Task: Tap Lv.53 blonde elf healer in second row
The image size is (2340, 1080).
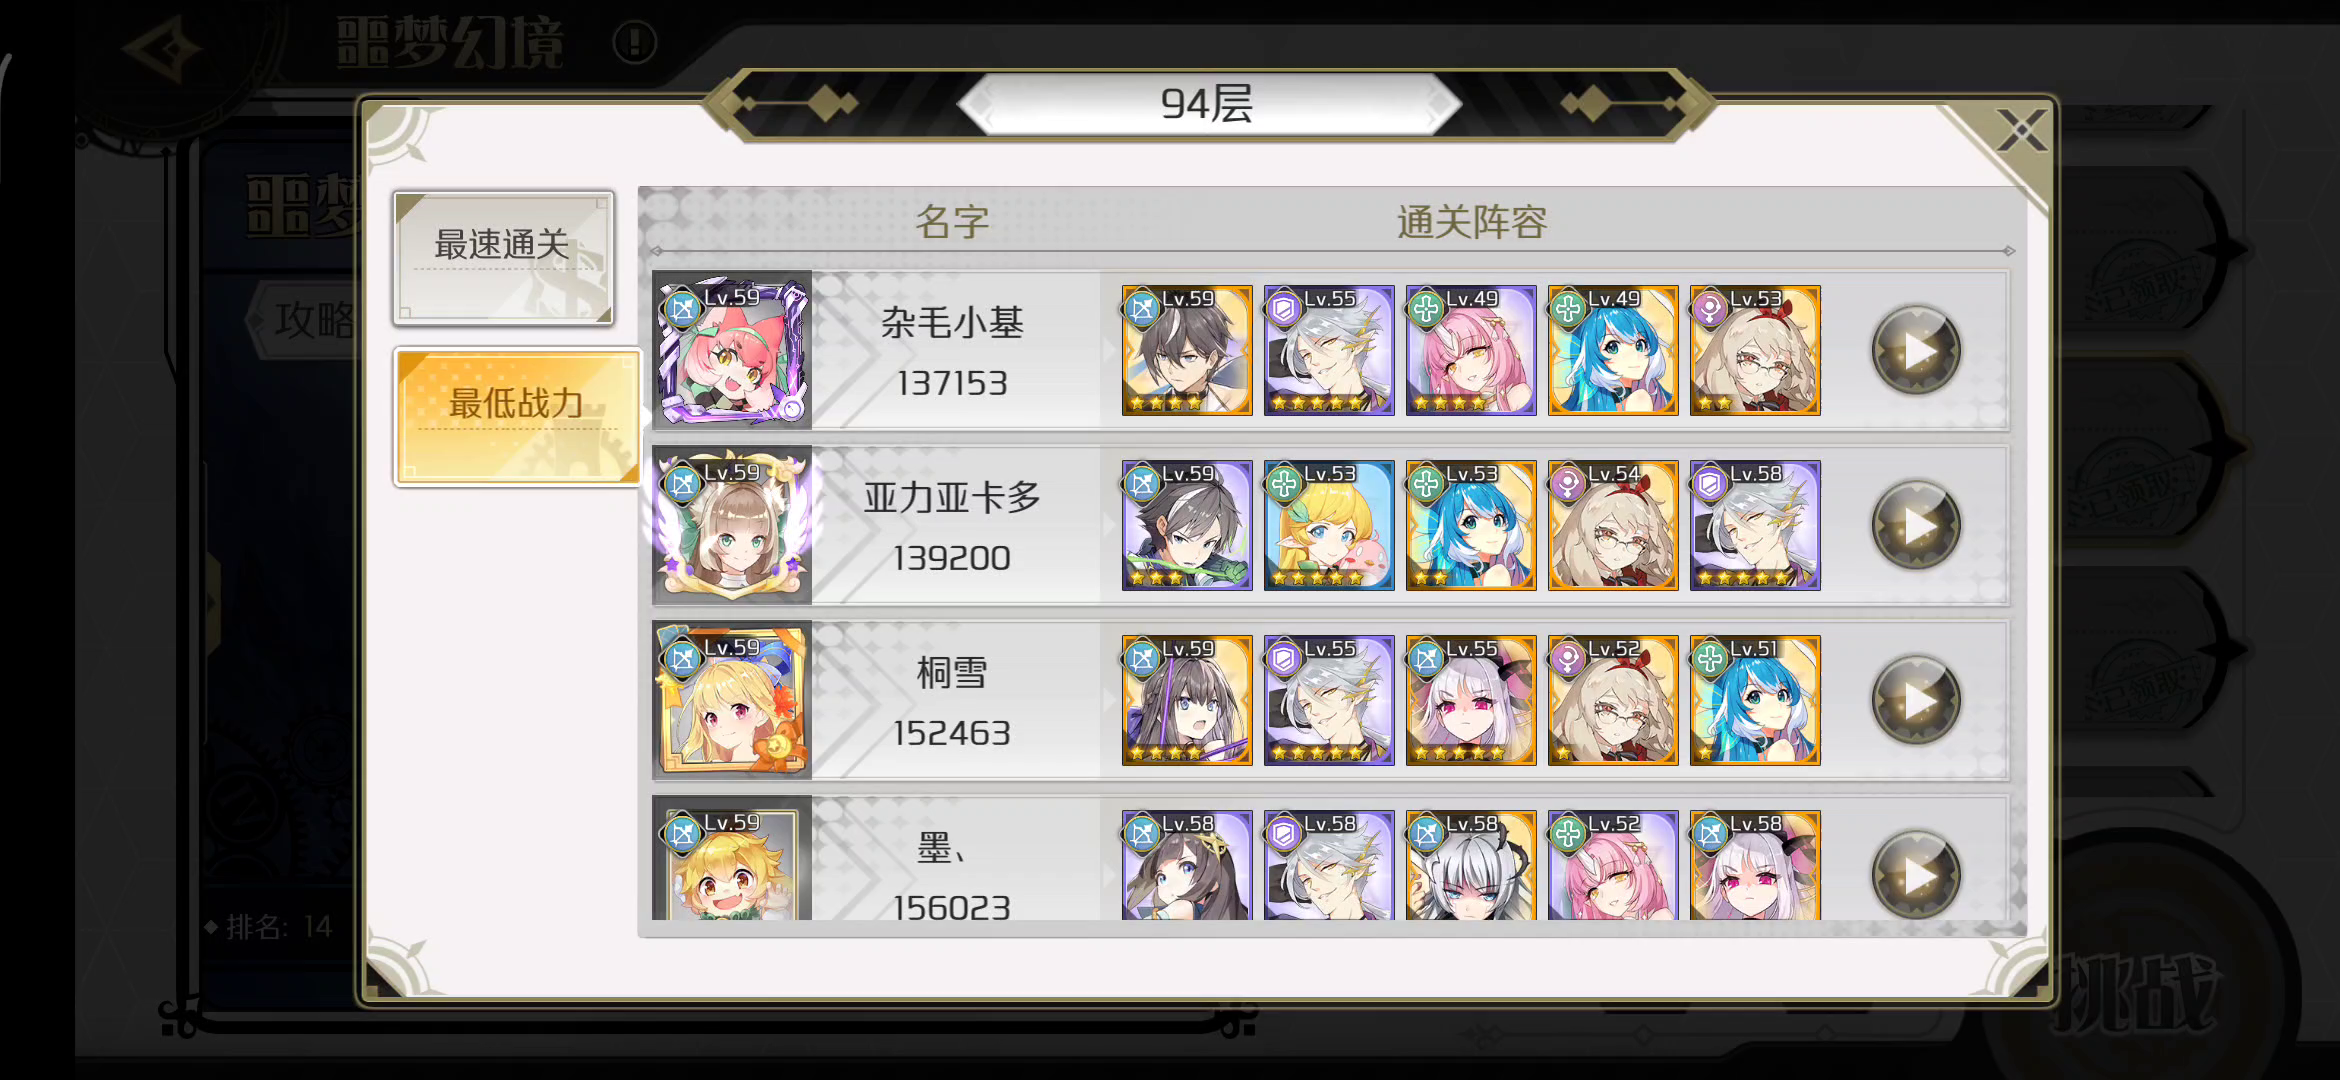Action: coord(1328,525)
